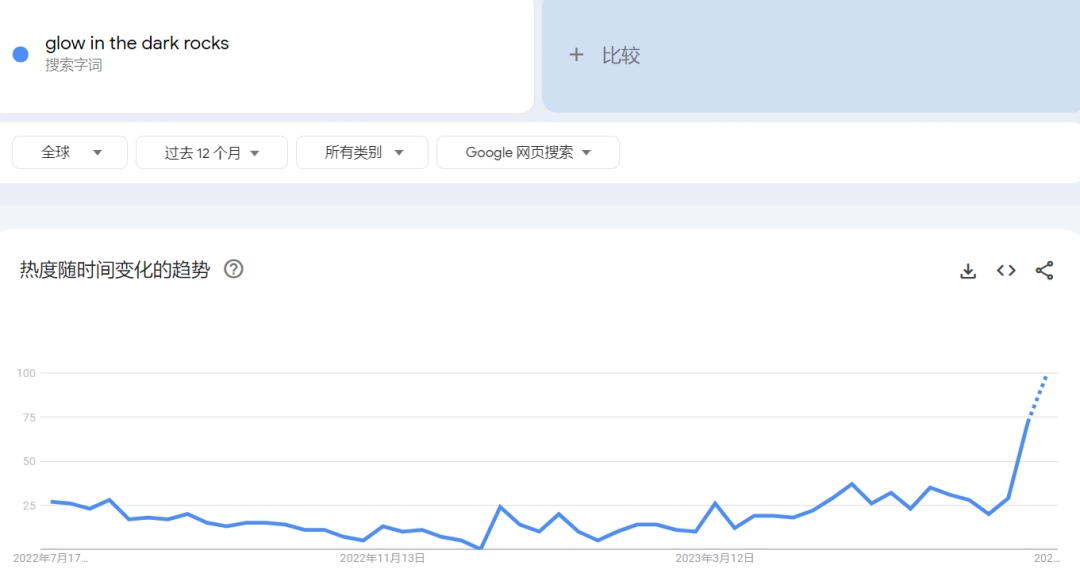The image size is (1080, 581).
Task: Click the 2022年7月17 starting date label
Action: click(50, 558)
